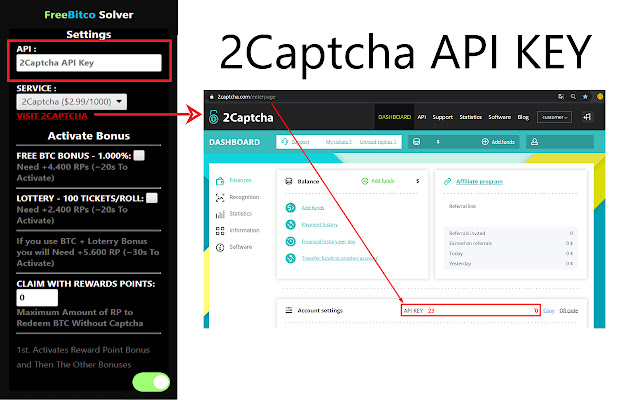Click the user profile icon in dashboard bar
The image size is (640, 400).
534,142
